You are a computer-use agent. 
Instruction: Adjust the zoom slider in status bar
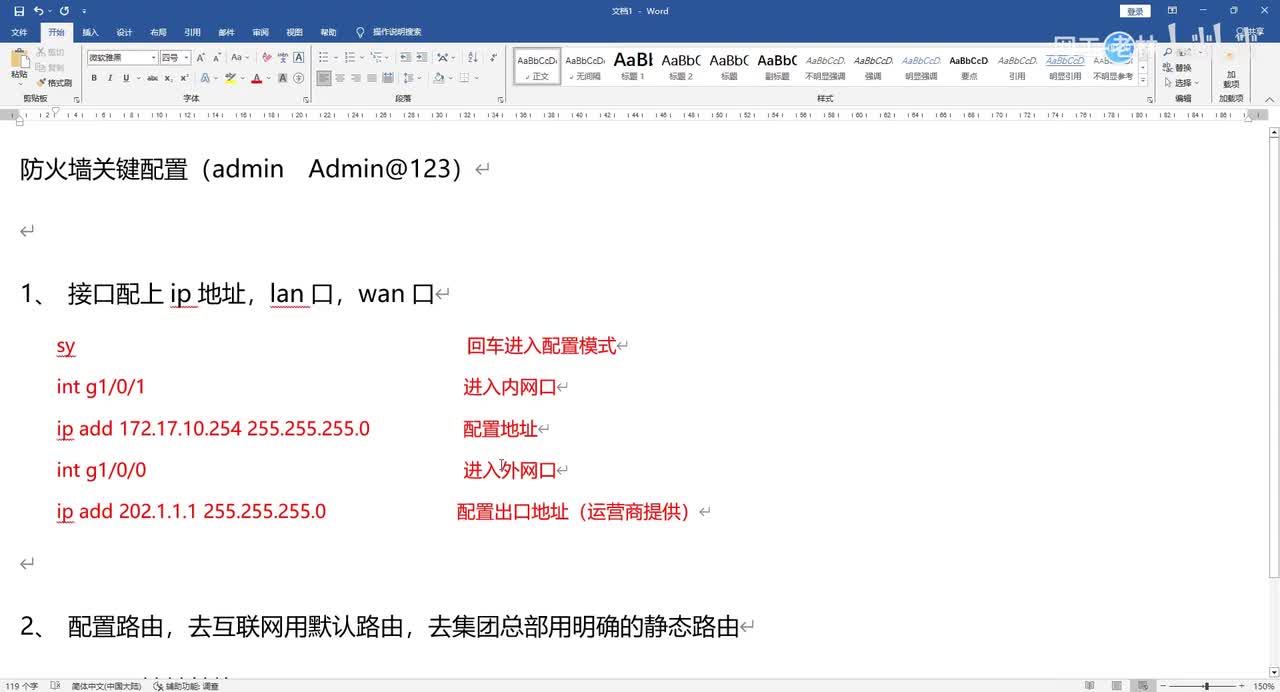(x=1207, y=686)
